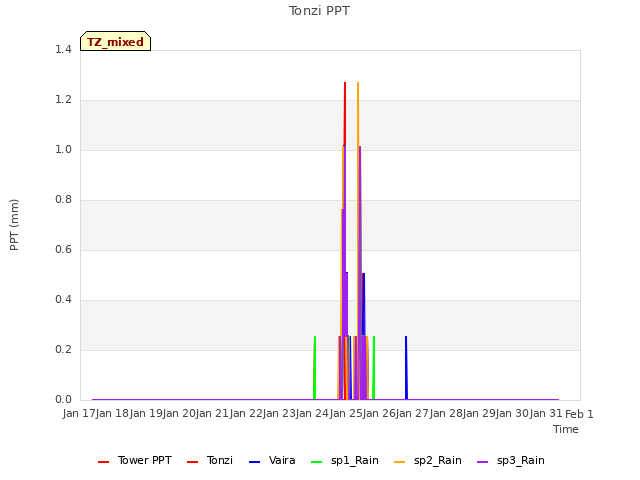Click the 0.4 y-axis tick label
This screenshot has width=640, height=480.
point(63,300)
